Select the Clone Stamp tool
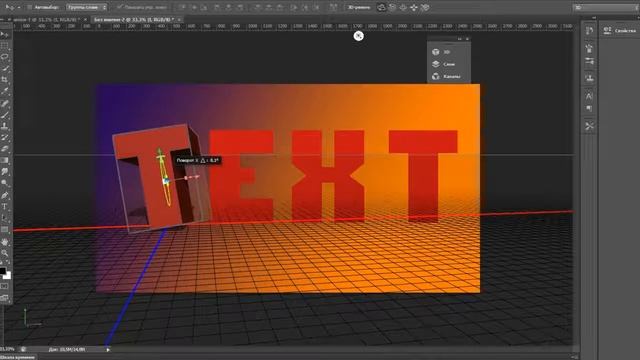 tap(4, 126)
